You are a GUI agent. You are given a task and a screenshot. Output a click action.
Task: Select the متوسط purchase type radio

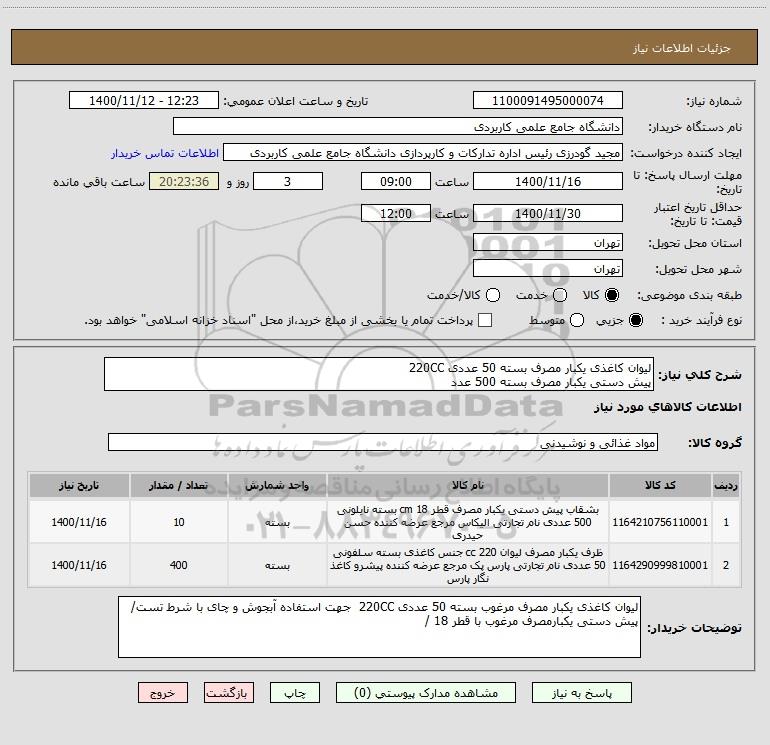577,320
